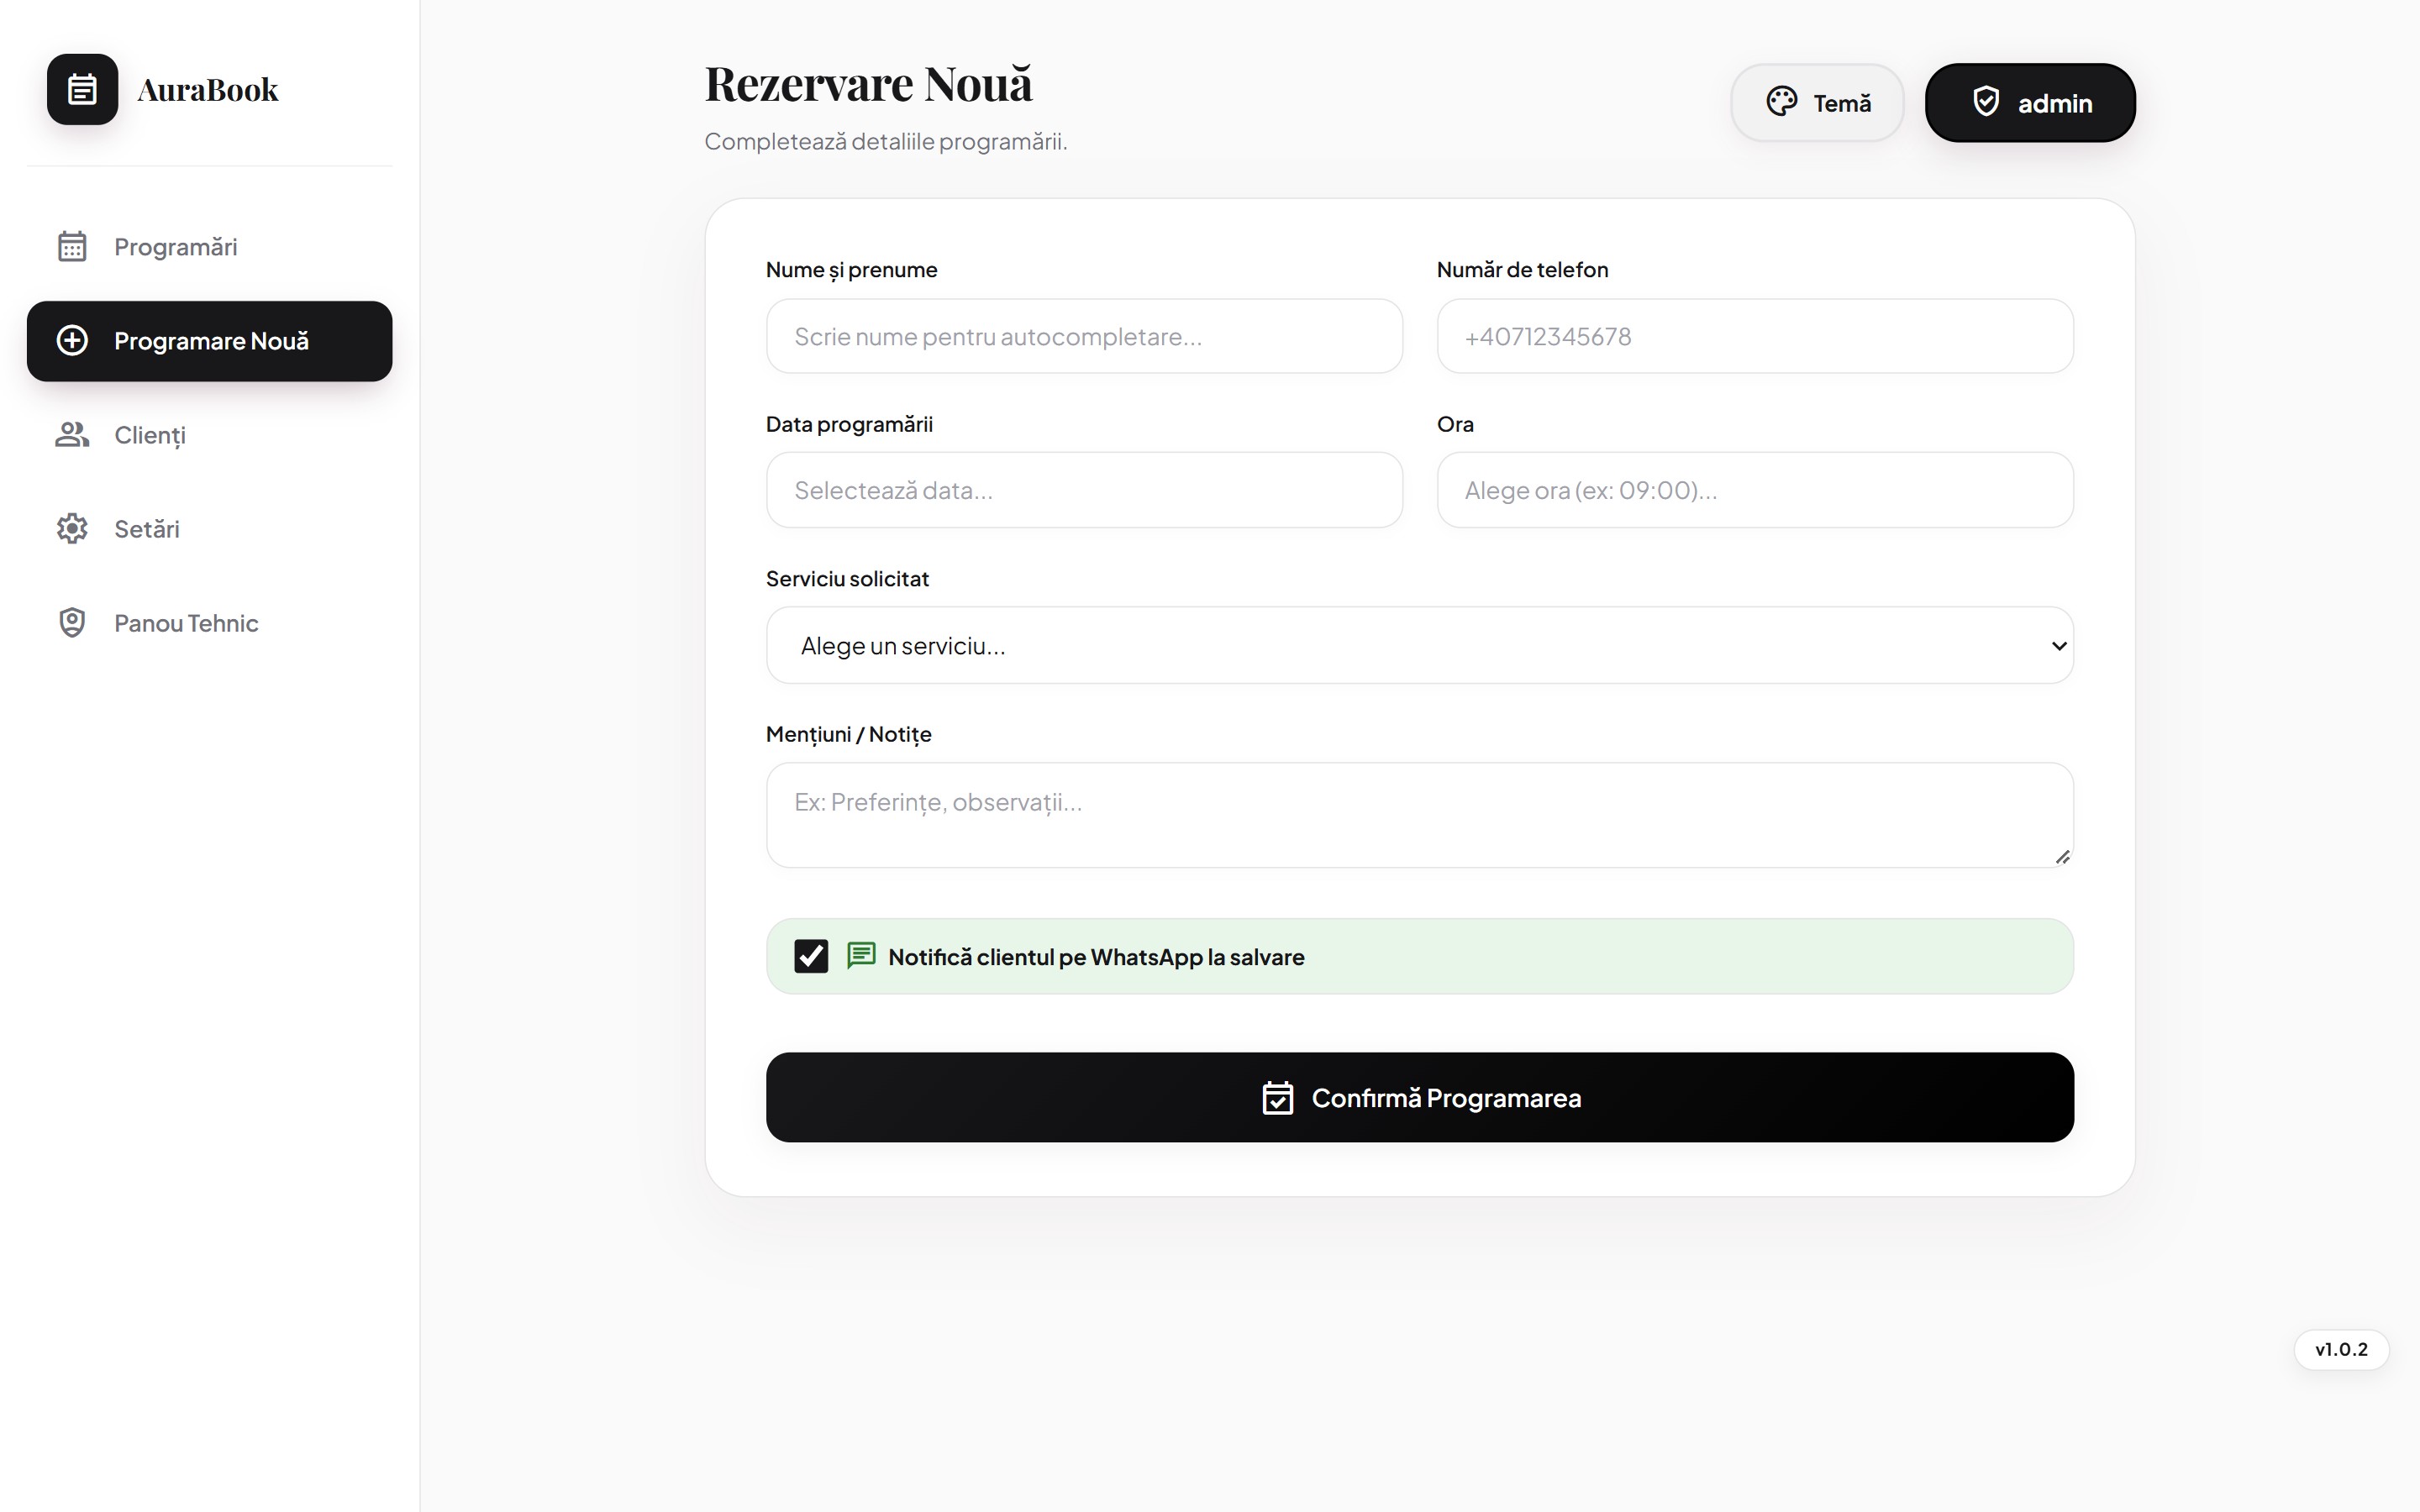Click the AuraBook brand name
Screen dimensions: 2420x1512
207,90
